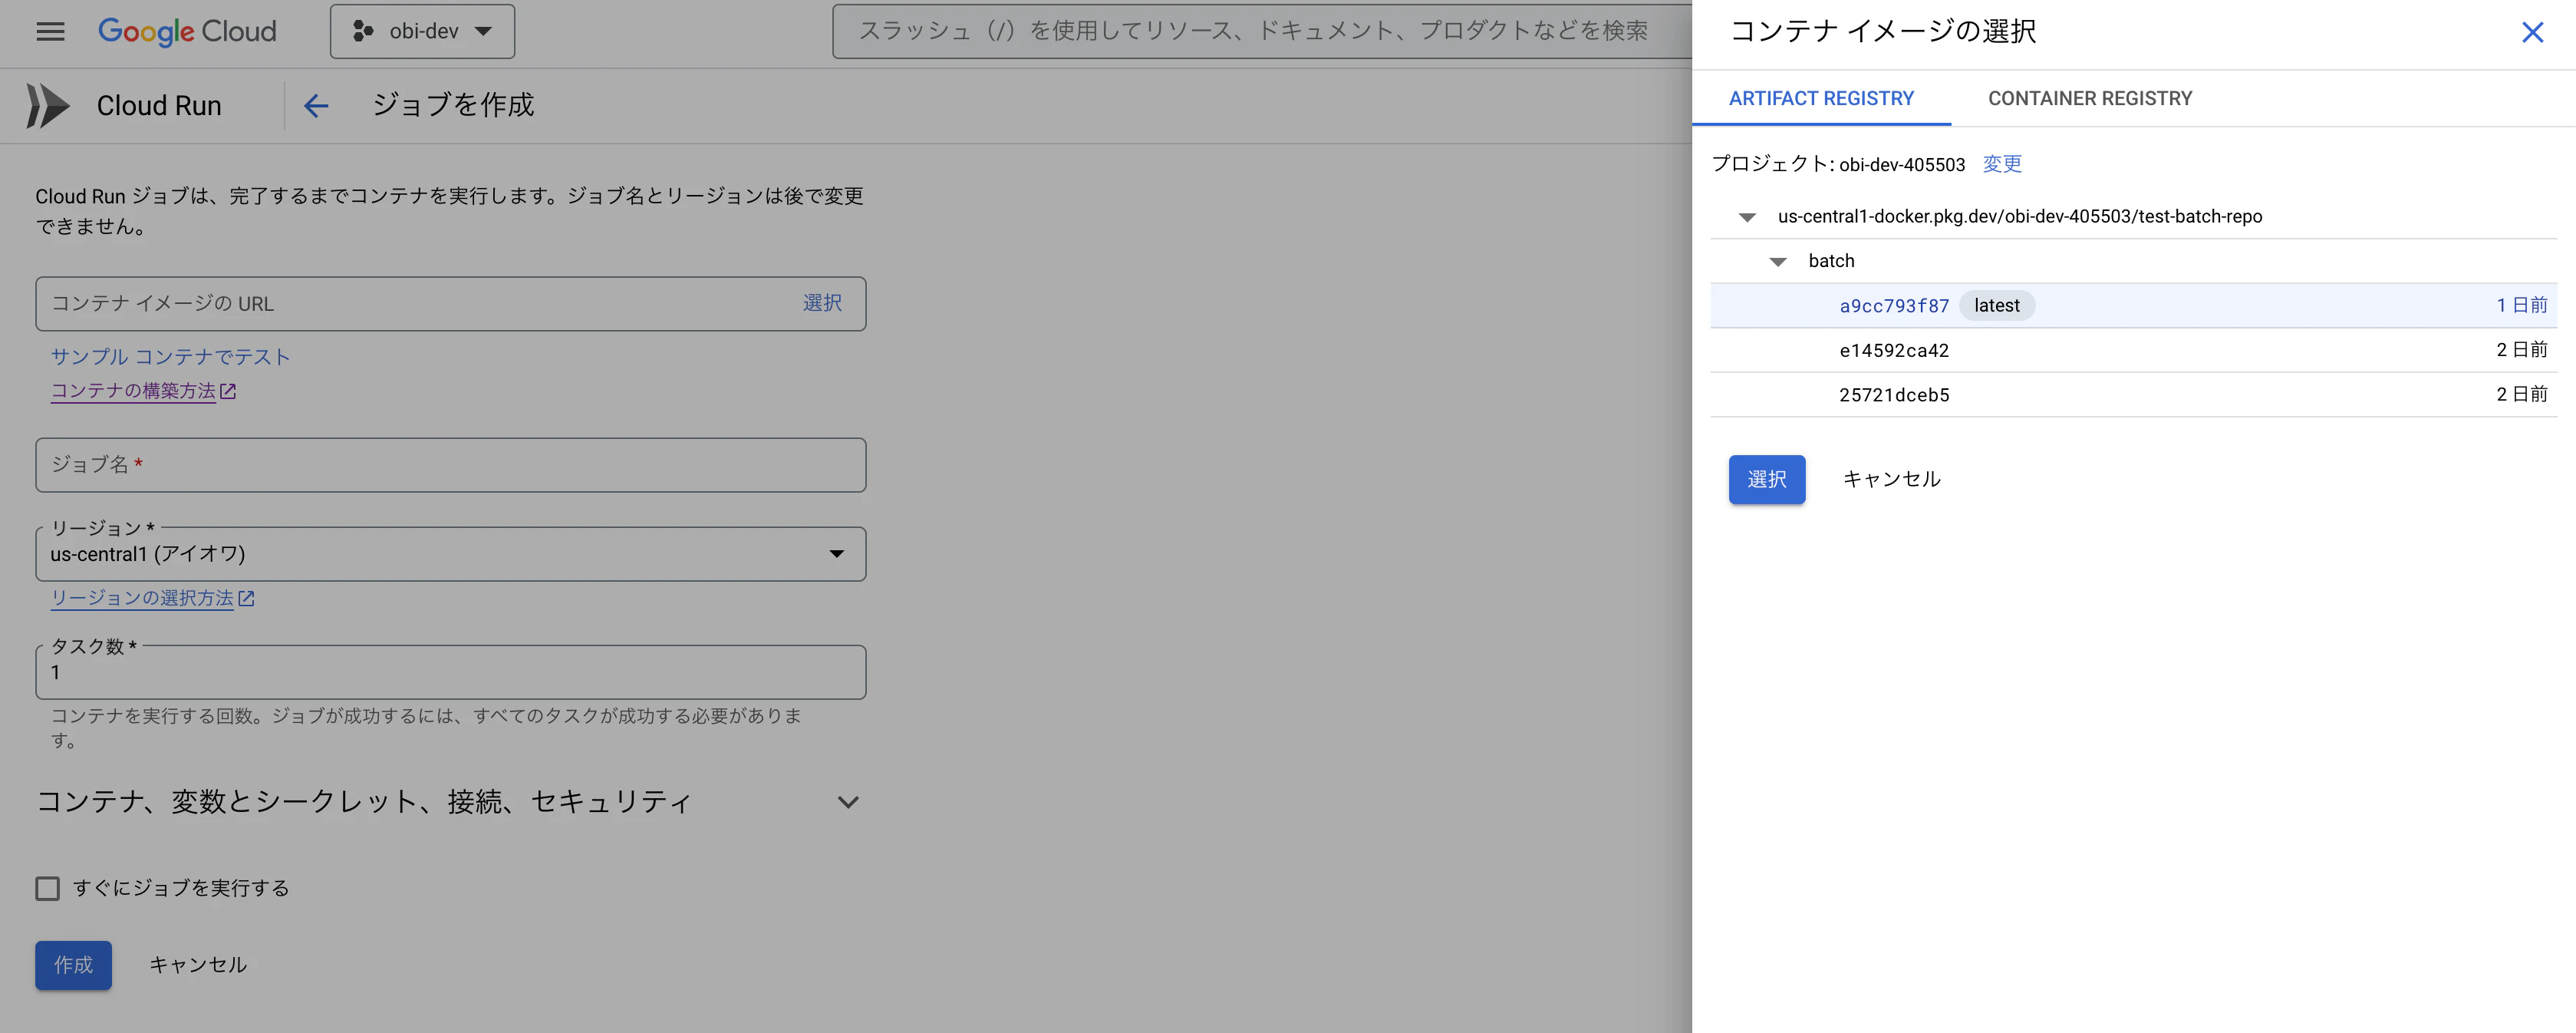Go back using the arrow beside ジョブを作成
Image resolution: width=2576 pixels, height=1033 pixels.
point(316,106)
